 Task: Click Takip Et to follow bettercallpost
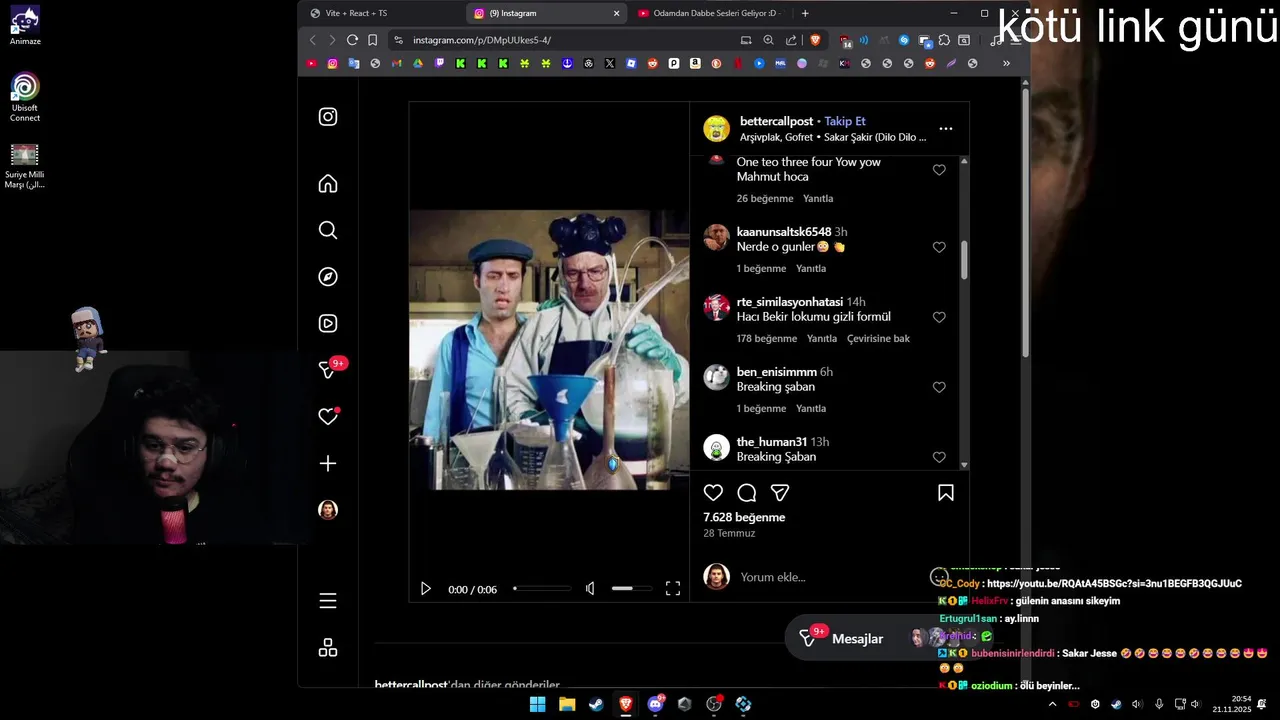coord(845,121)
